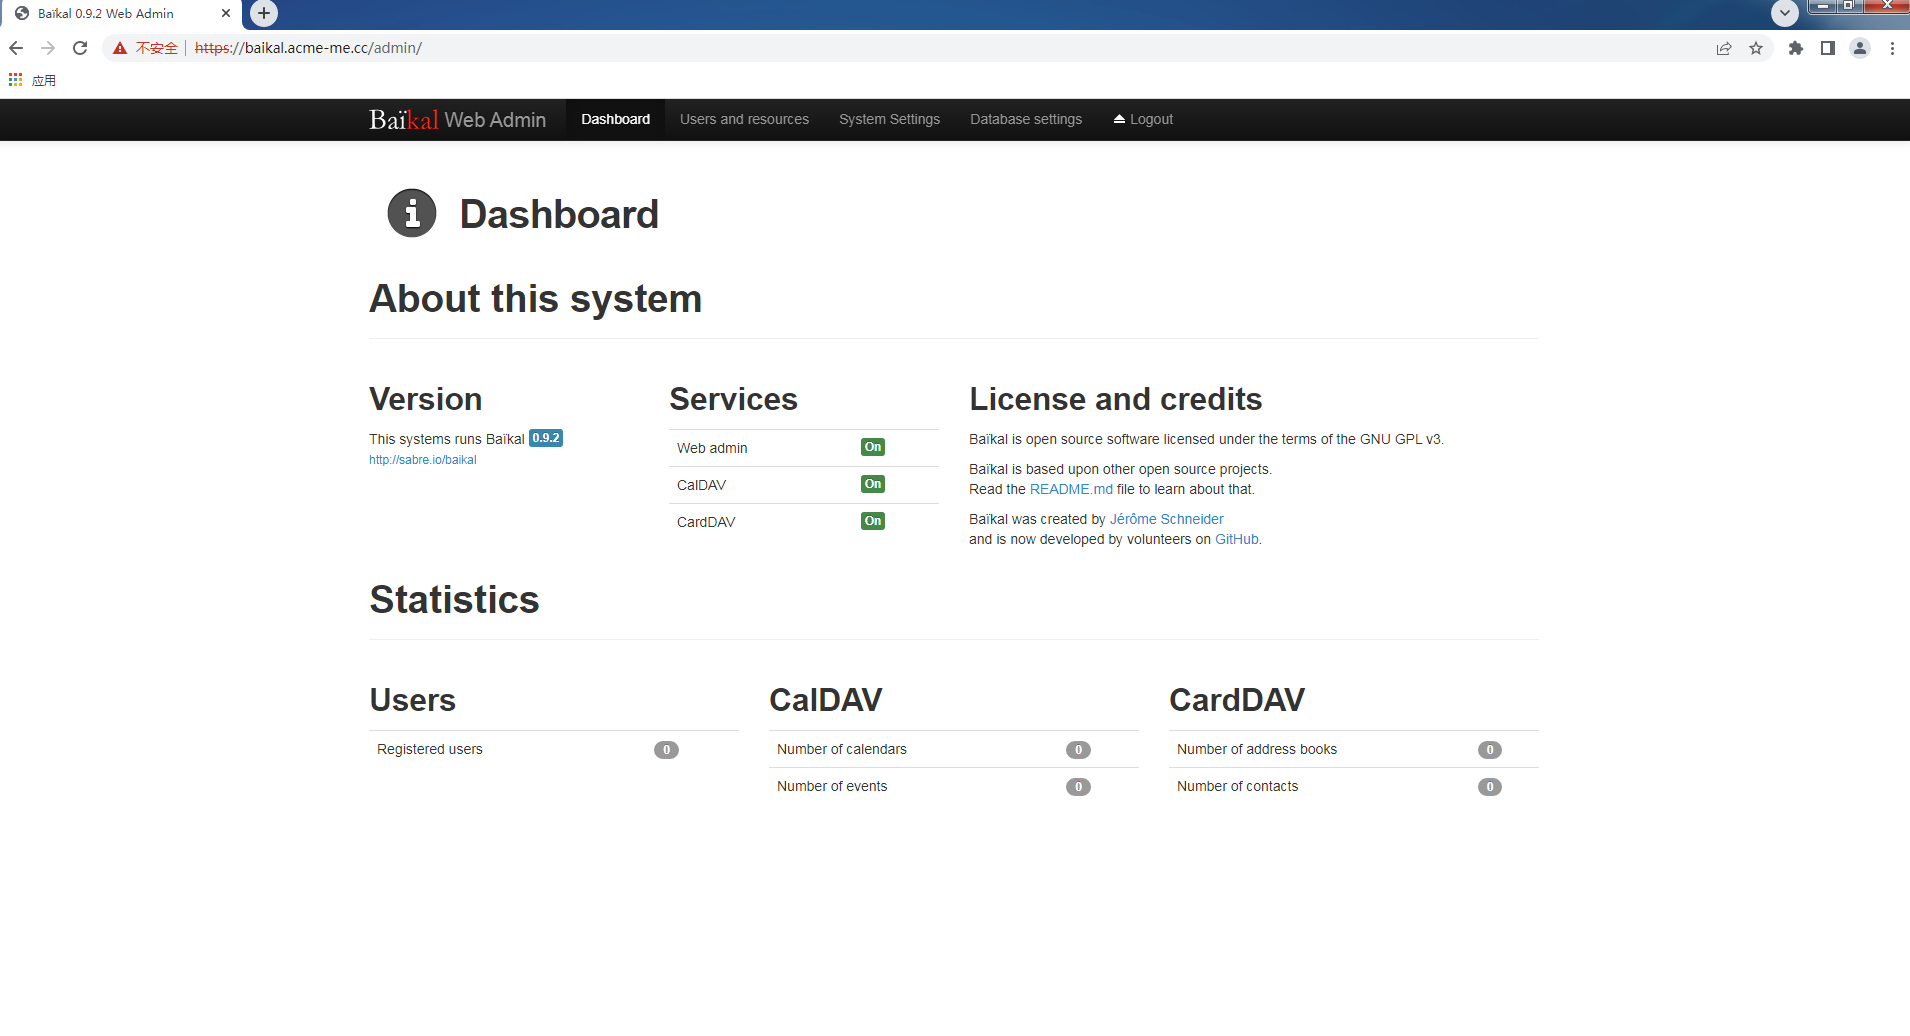This screenshot has width=1910, height=1036.
Task: Open the Chrome three-dot menu
Action: [x=1892, y=48]
